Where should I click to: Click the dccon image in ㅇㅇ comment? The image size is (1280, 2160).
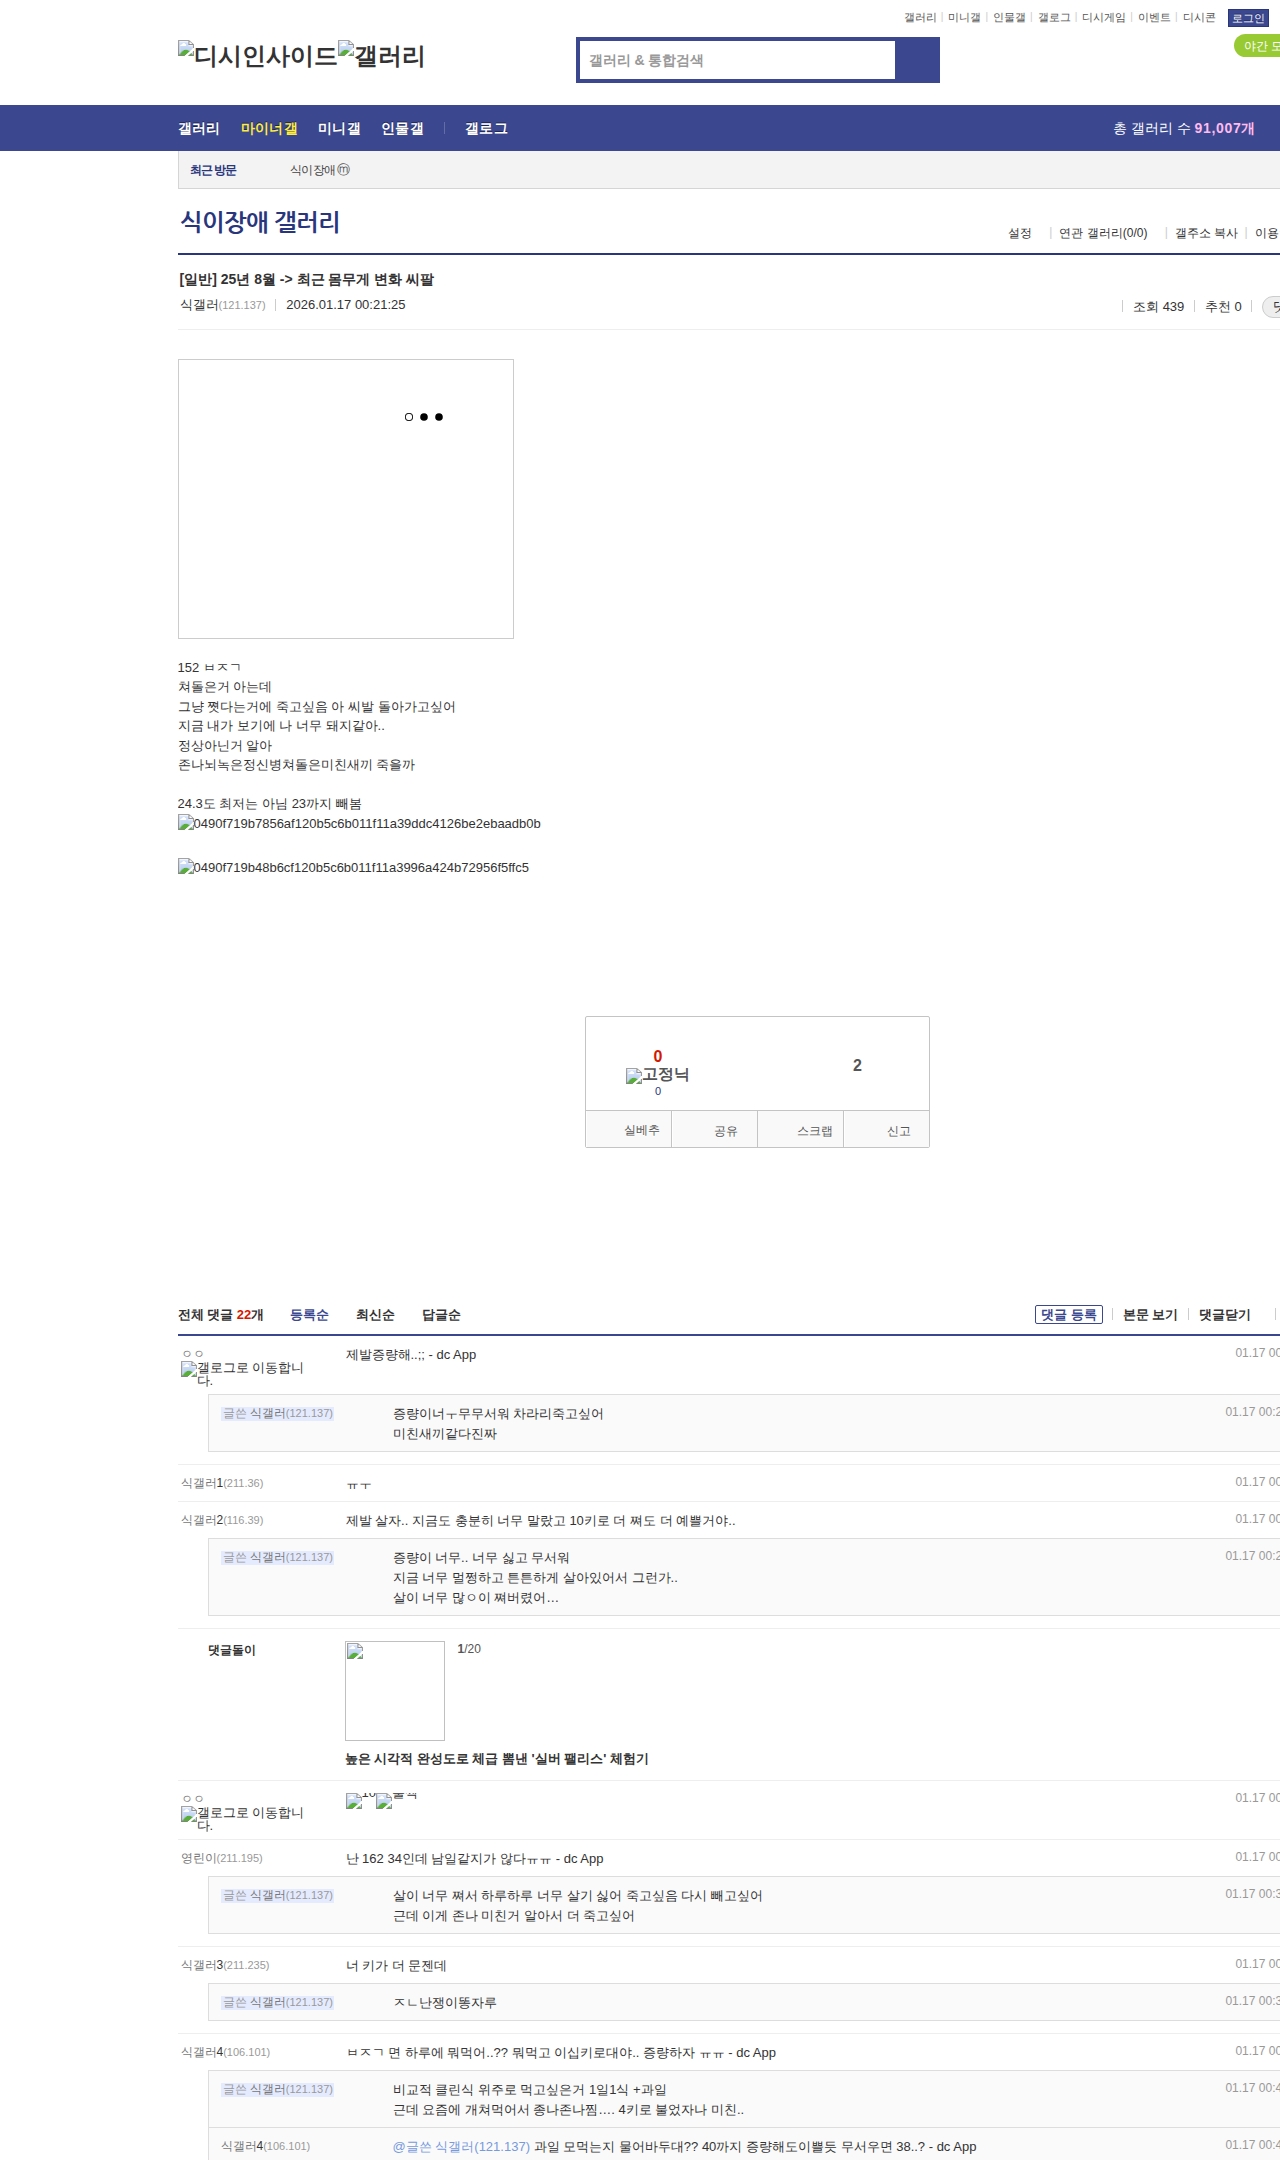[x=381, y=1801]
